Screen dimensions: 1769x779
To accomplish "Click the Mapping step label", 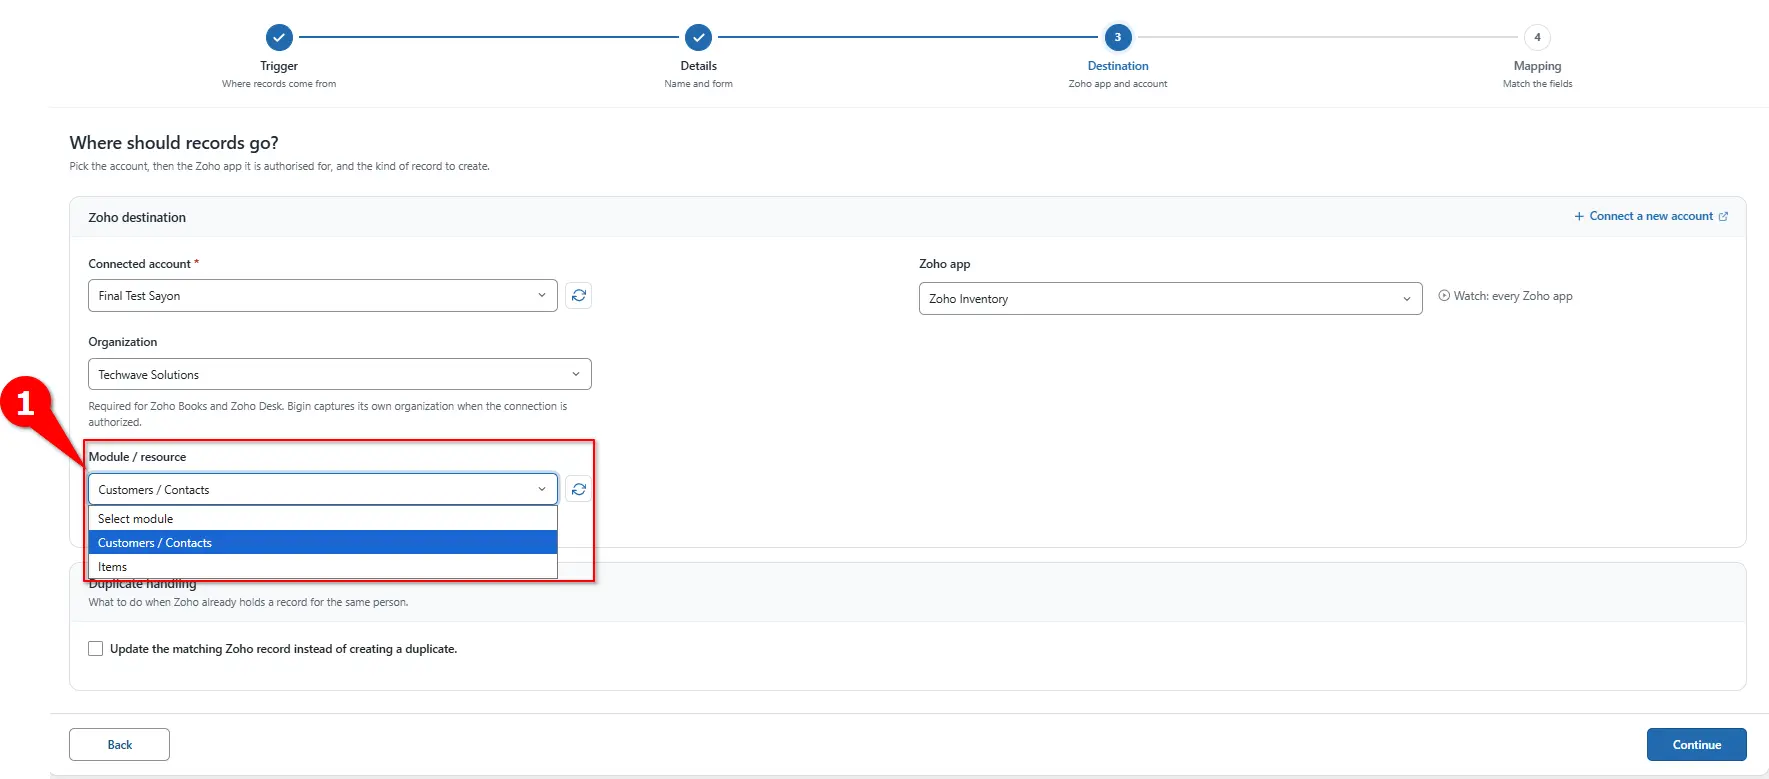I will (1537, 66).
